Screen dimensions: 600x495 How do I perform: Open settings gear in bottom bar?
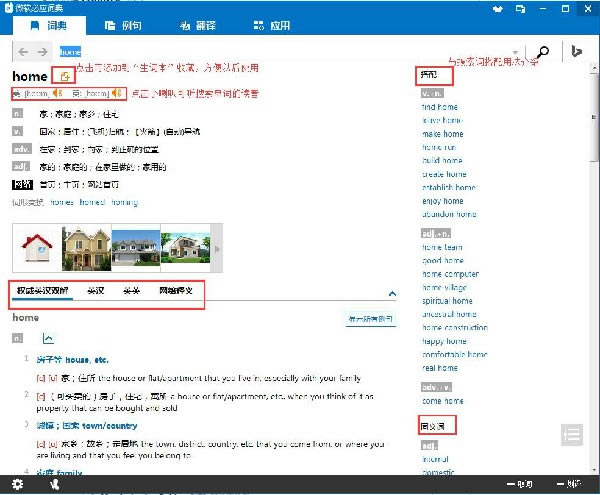tap(17, 484)
